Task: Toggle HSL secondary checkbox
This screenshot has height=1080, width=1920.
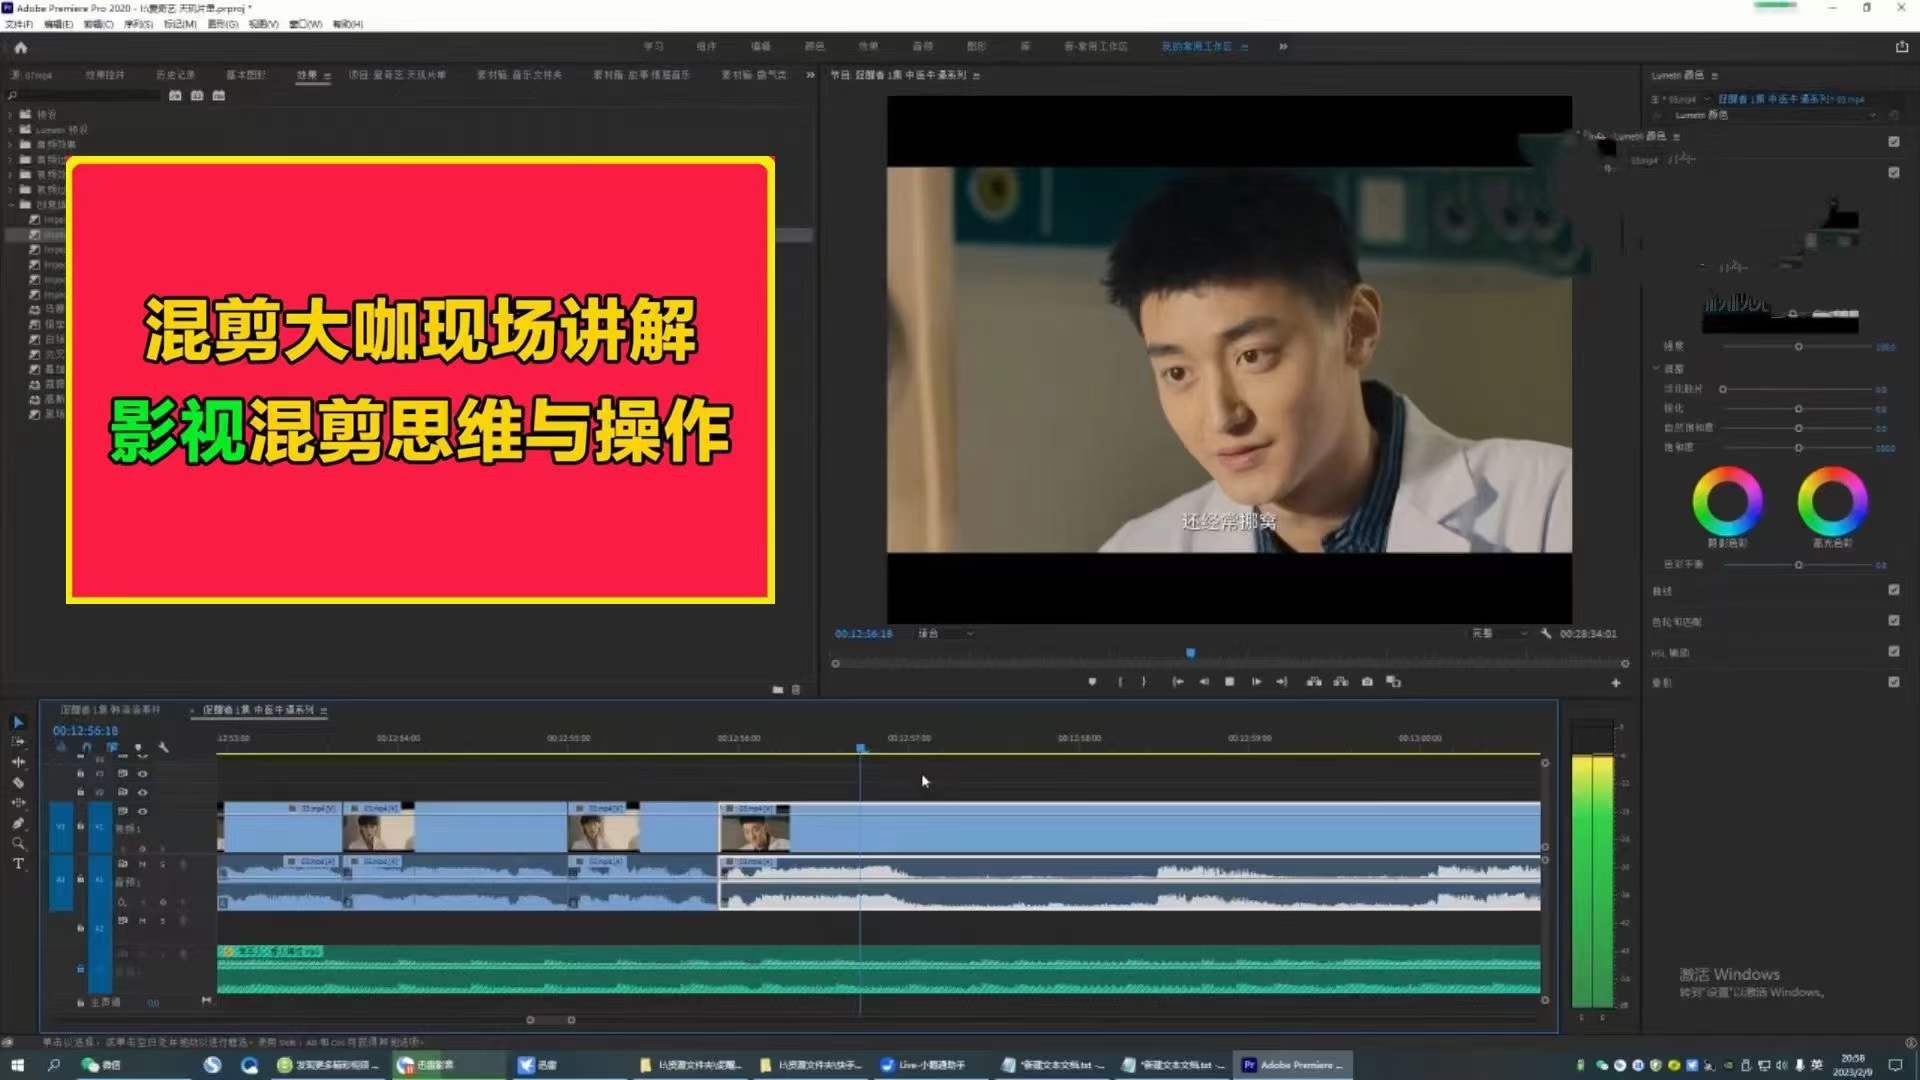Action: pos(1894,651)
